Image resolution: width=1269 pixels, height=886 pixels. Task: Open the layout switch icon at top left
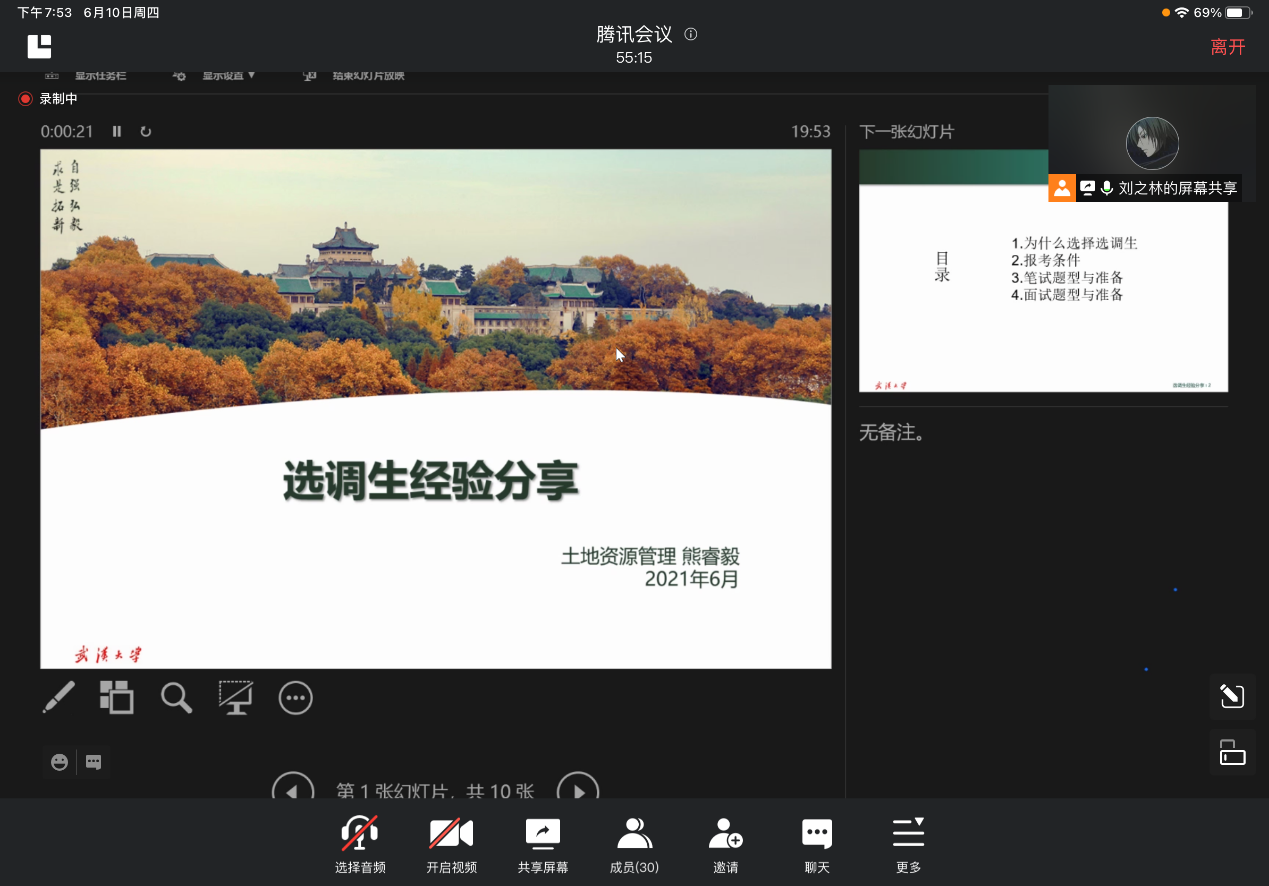pos(39,46)
